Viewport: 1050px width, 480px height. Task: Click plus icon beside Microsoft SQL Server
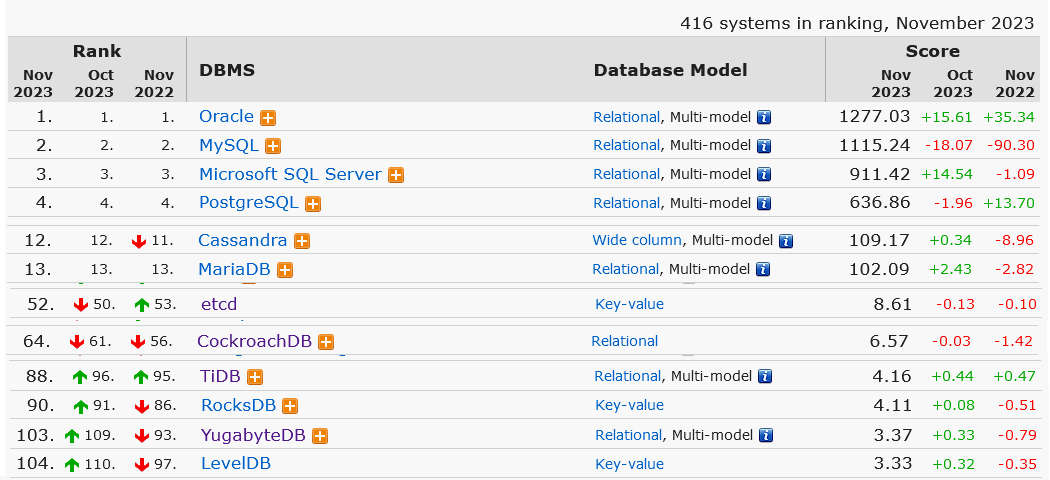click(x=396, y=175)
